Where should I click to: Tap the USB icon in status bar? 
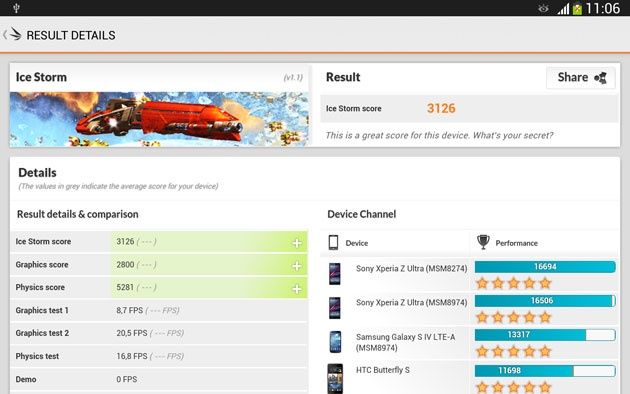click(x=16, y=8)
